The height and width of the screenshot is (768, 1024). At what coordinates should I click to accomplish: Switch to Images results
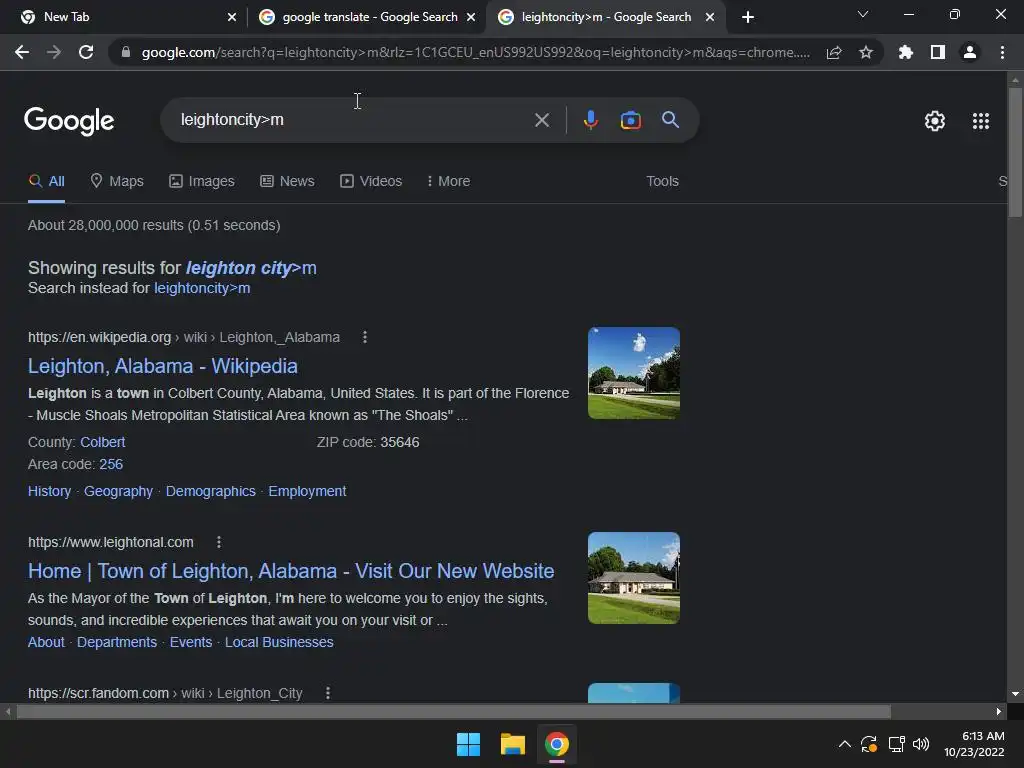(x=202, y=182)
